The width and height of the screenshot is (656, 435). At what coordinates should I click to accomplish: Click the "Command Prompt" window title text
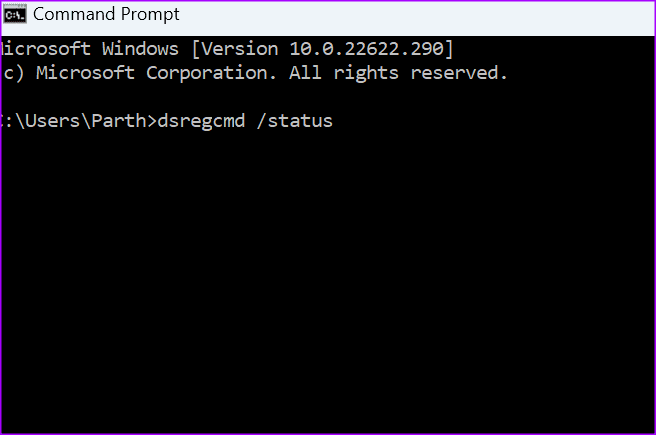pyautogui.click(x=106, y=14)
